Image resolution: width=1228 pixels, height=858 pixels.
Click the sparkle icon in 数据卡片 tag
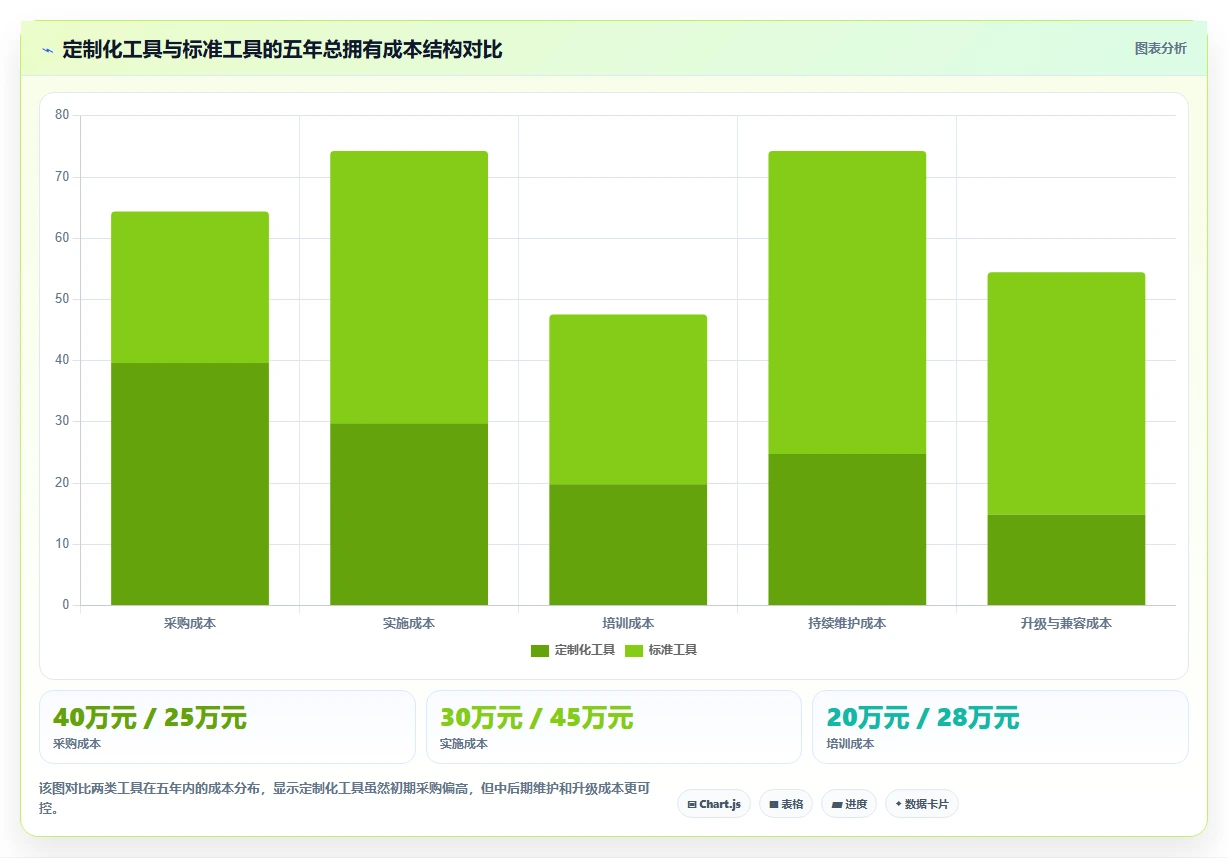click(898, 803)
